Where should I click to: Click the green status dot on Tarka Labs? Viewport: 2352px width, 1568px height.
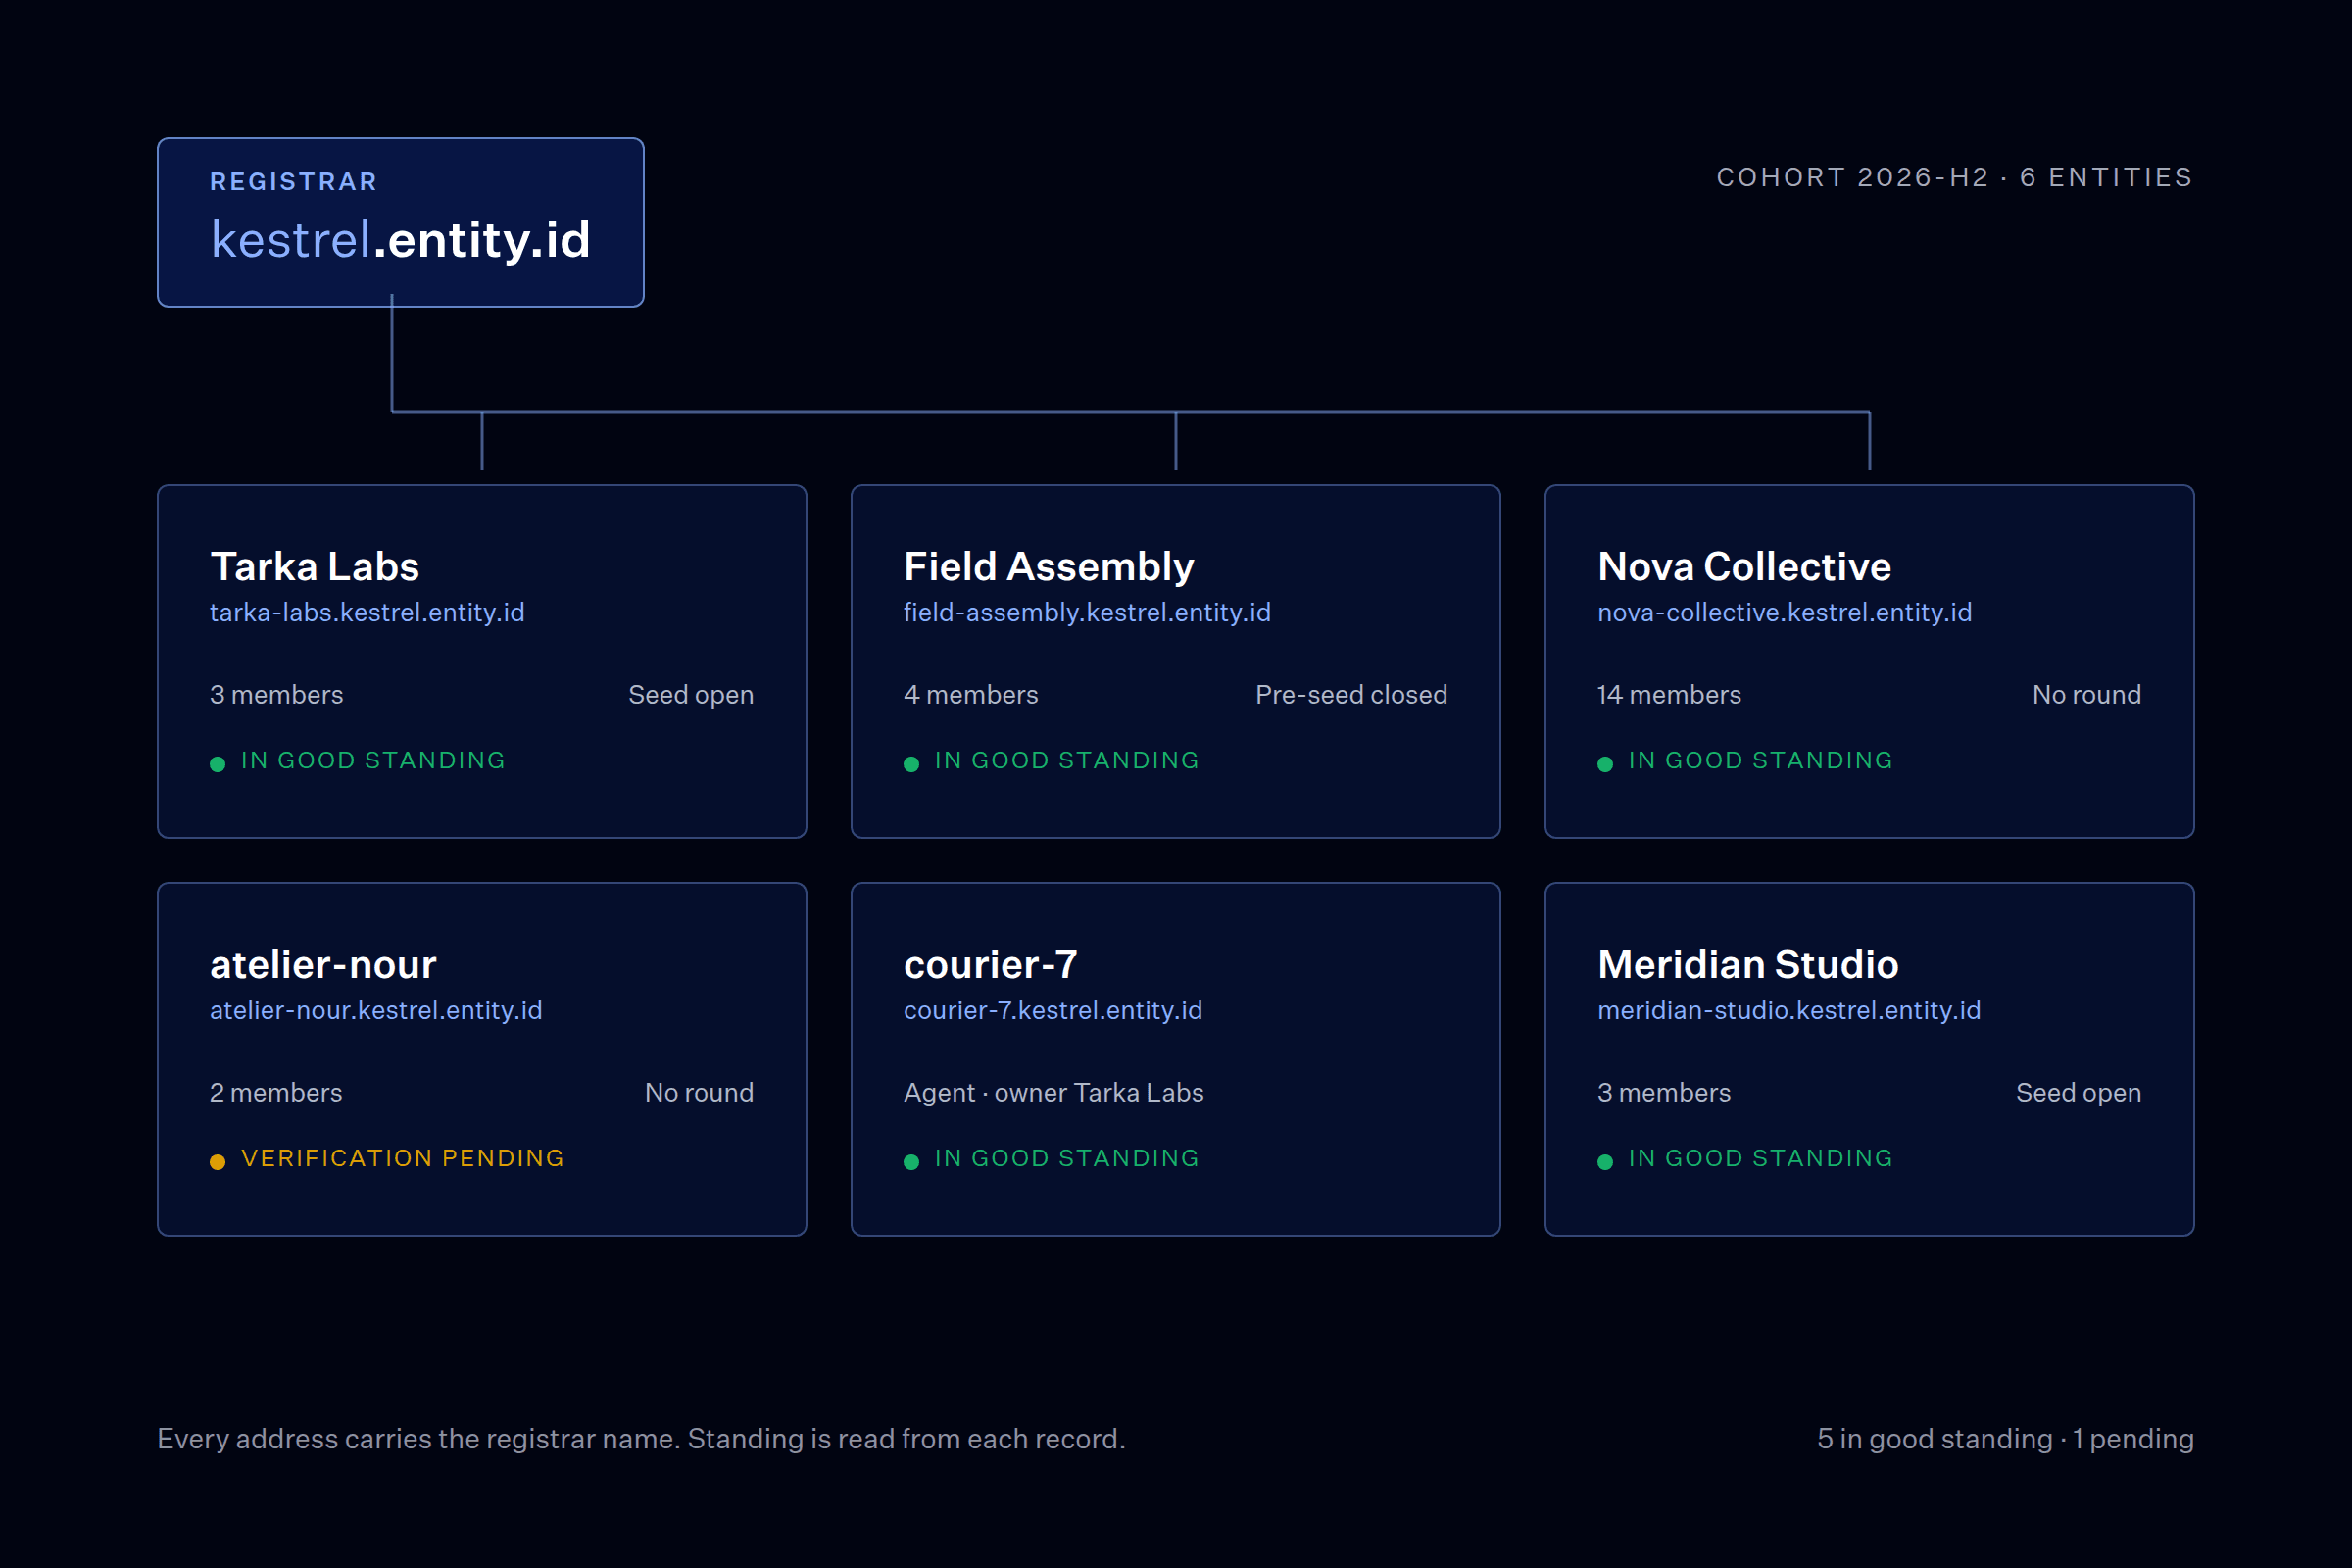[x=217, y=764]
